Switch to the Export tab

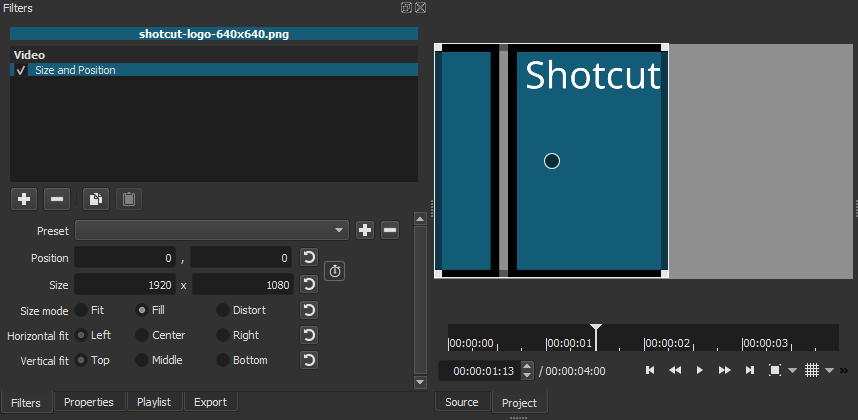coord(210,402)
